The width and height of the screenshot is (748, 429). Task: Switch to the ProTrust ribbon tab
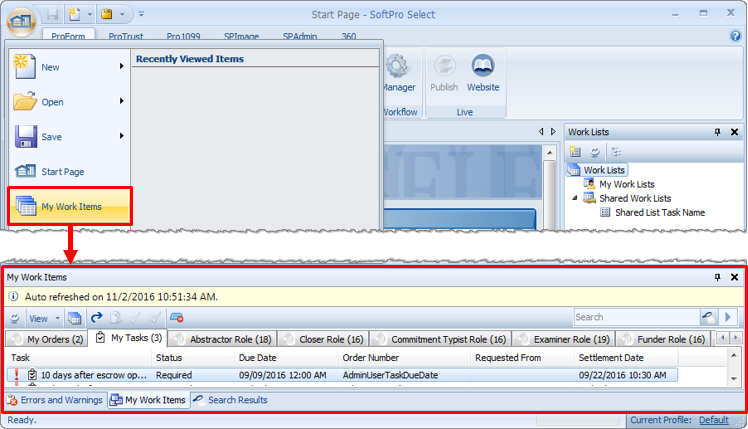pyautogui.click(x=125, y=36)
